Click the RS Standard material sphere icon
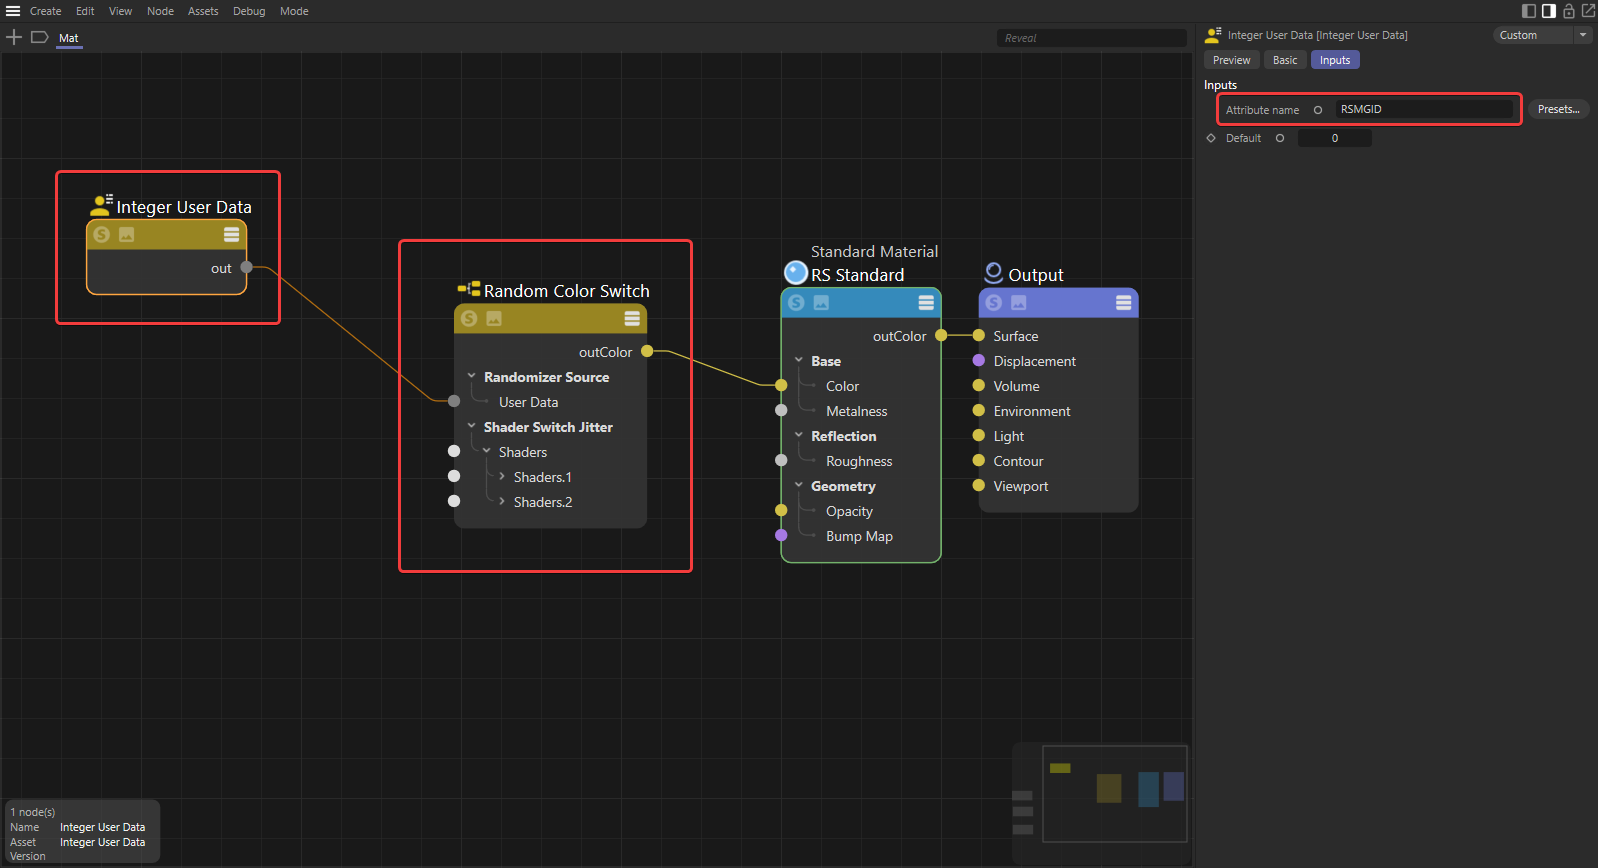 [x=796, y=273]
